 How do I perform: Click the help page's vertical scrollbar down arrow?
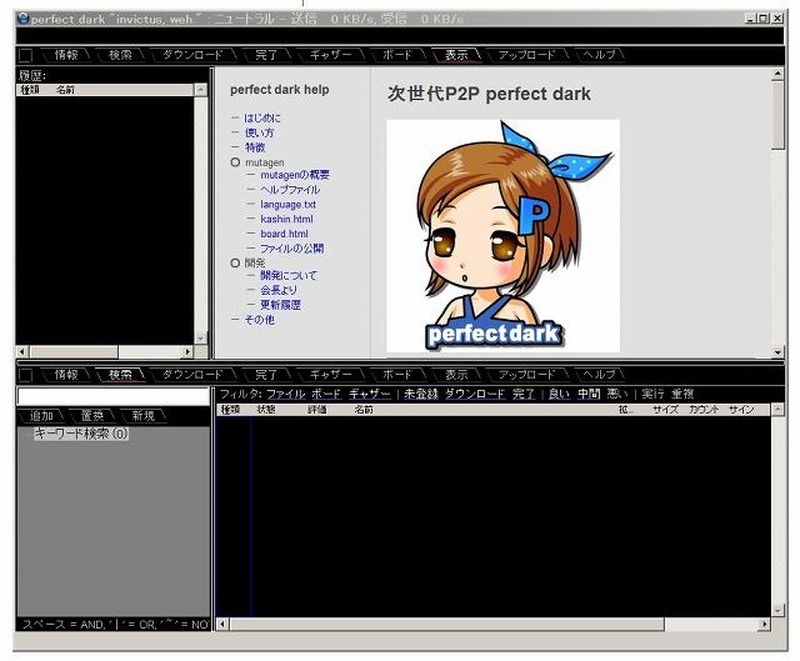[x=778, y=352]
